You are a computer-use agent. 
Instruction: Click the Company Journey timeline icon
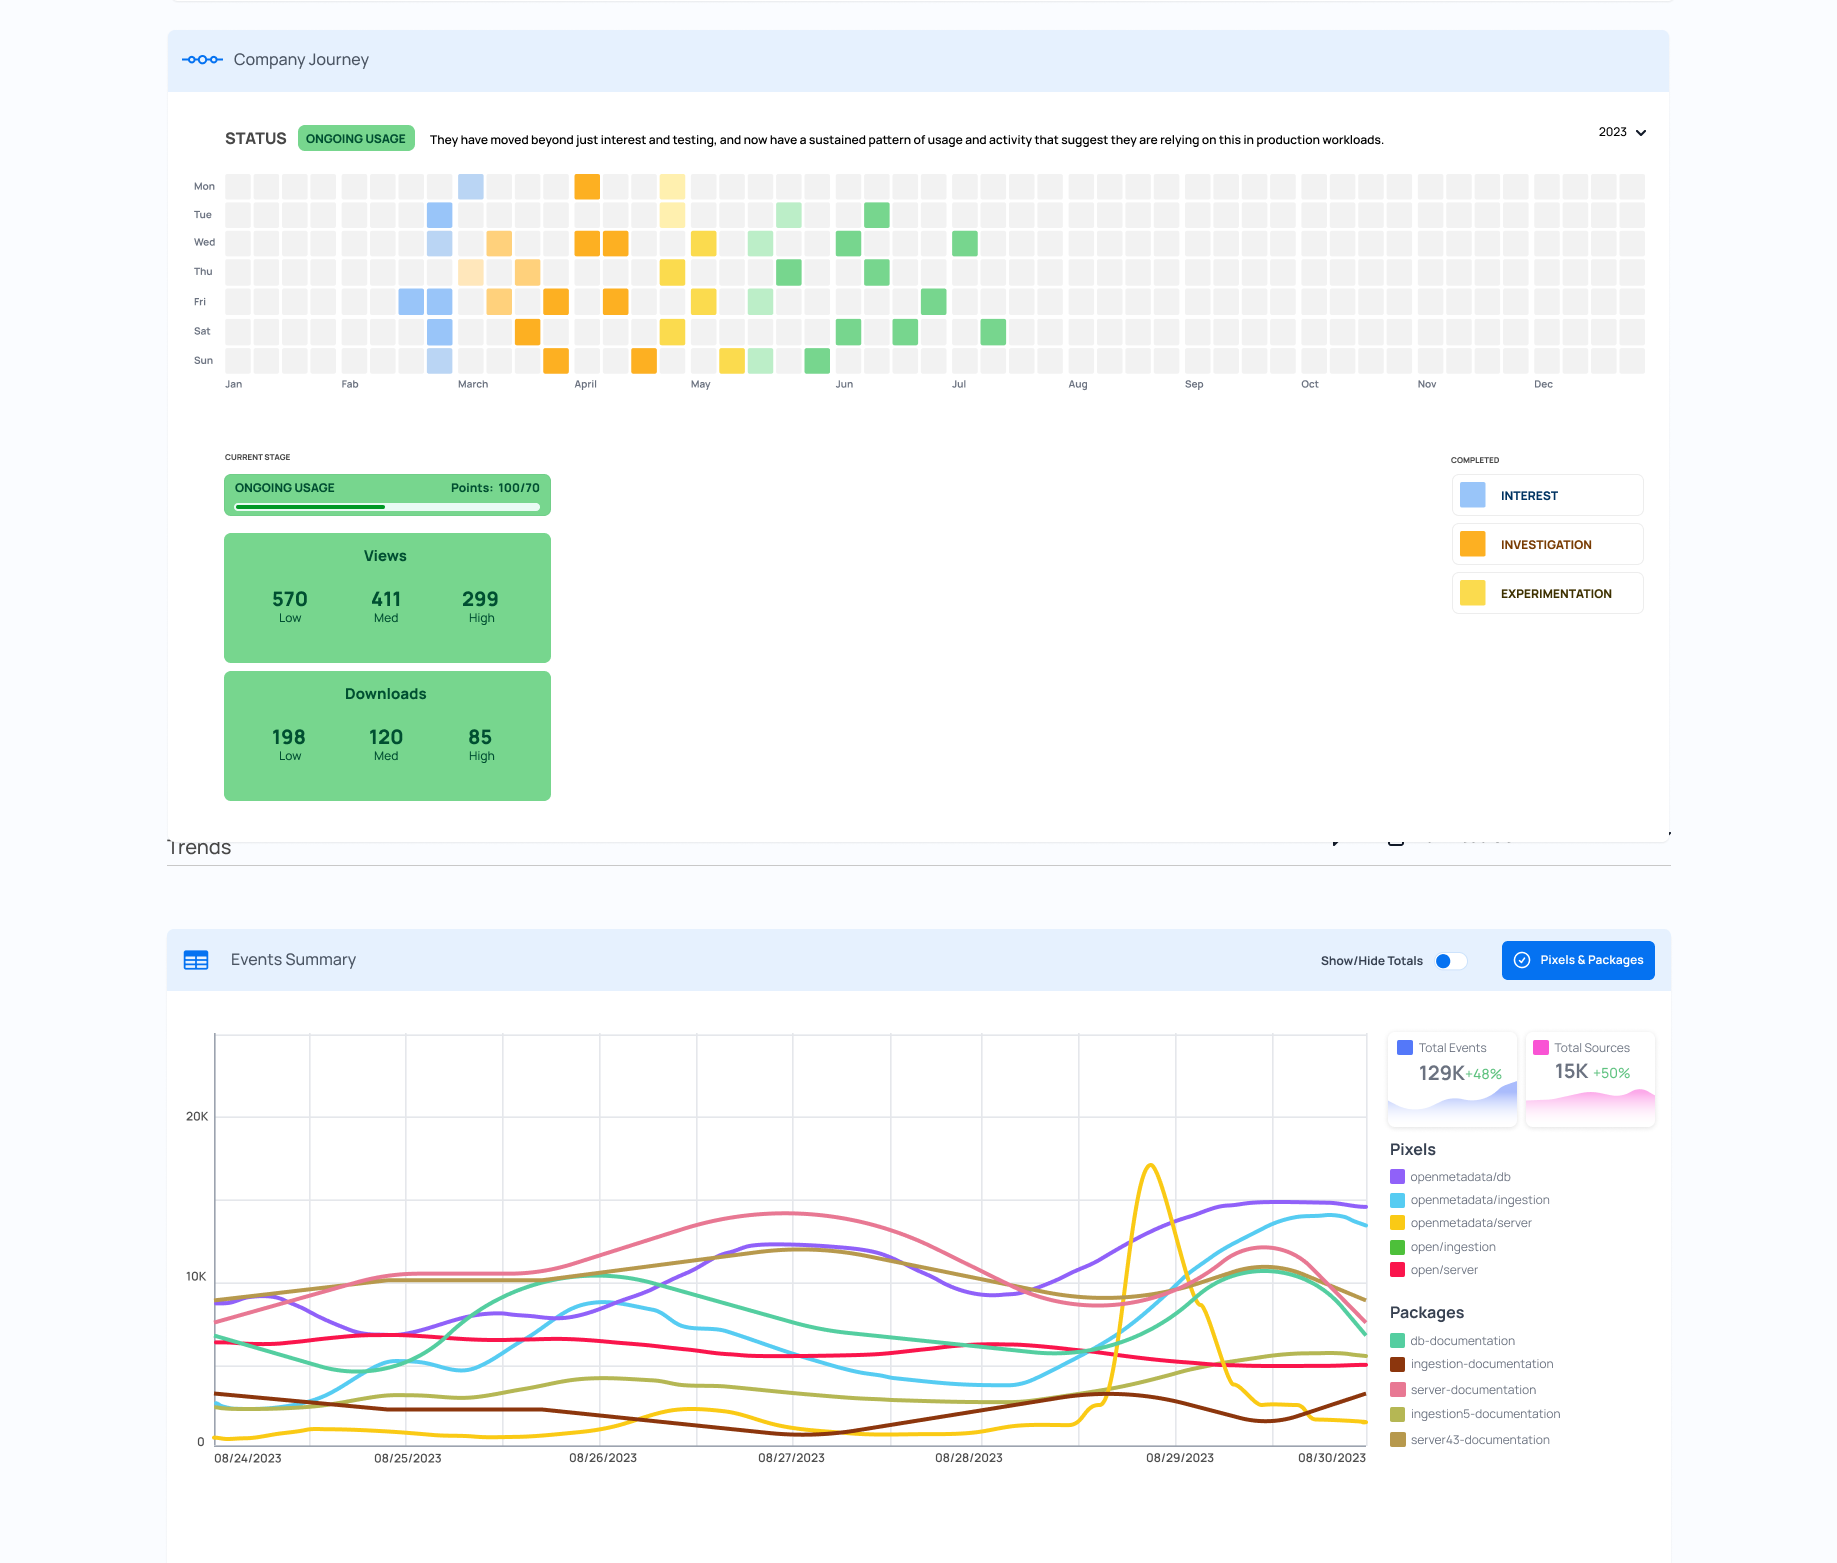(202, 60)
